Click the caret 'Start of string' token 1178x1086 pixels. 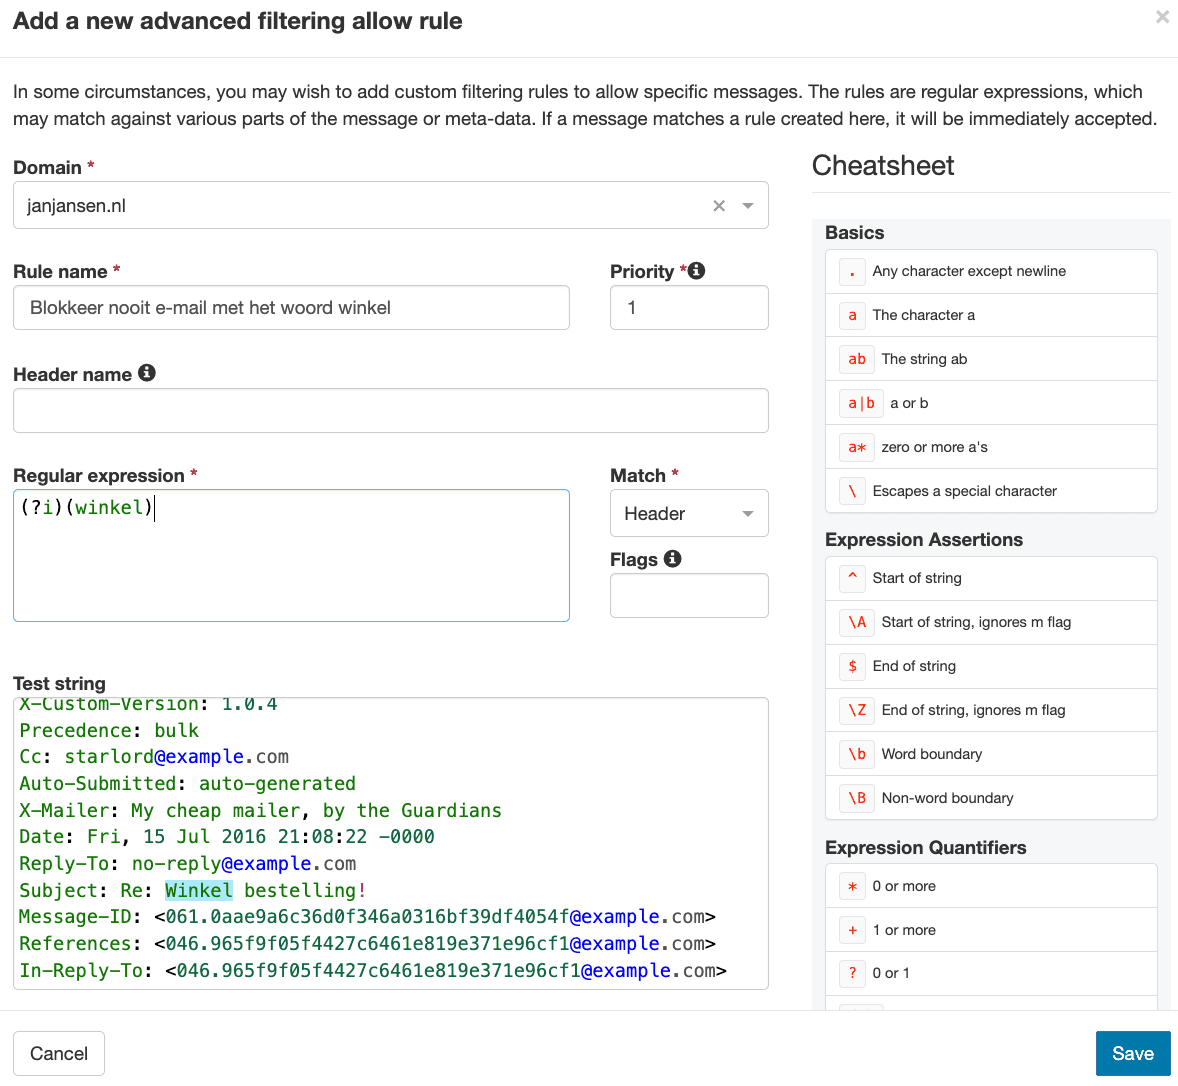(x=852, y=578)
